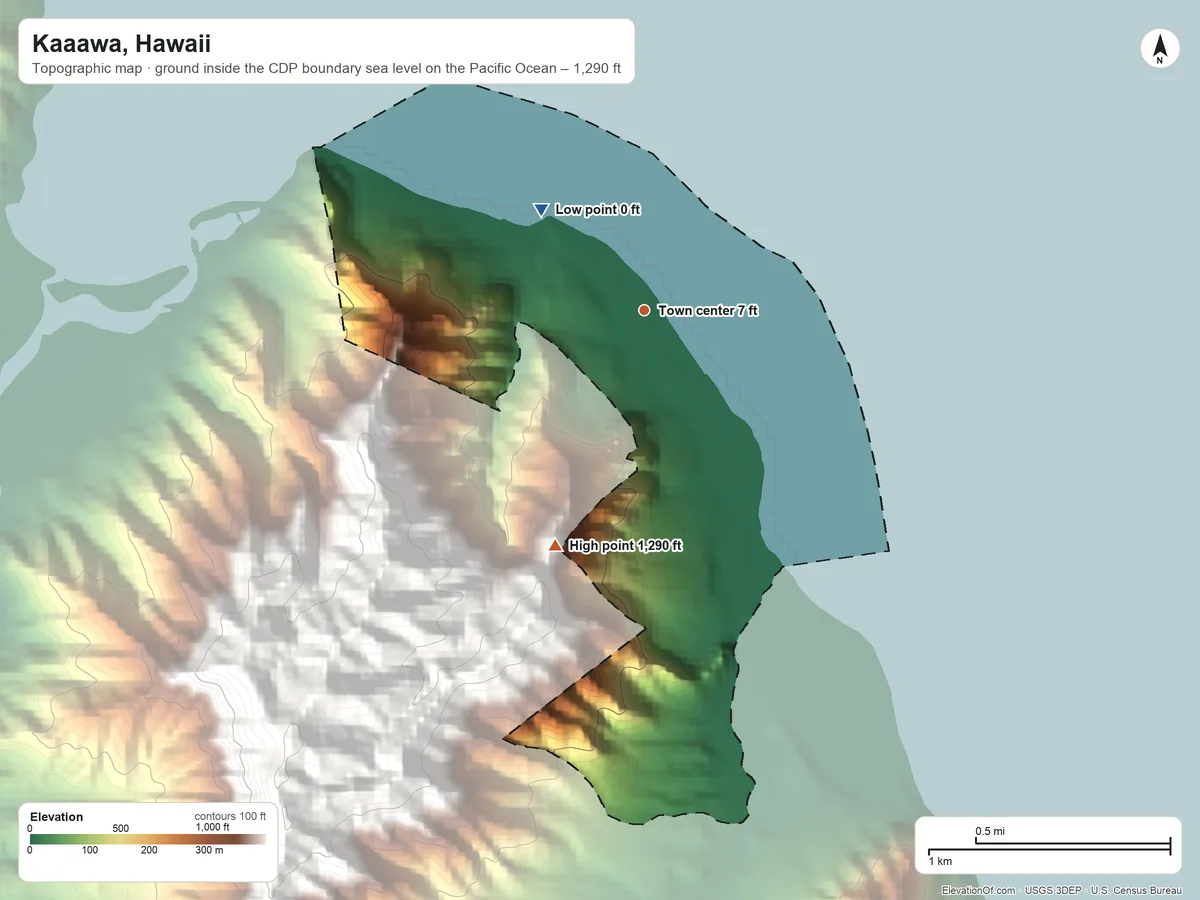Click the elevation color gradient bar
The image size is (1200, 900).
[148, 840]
